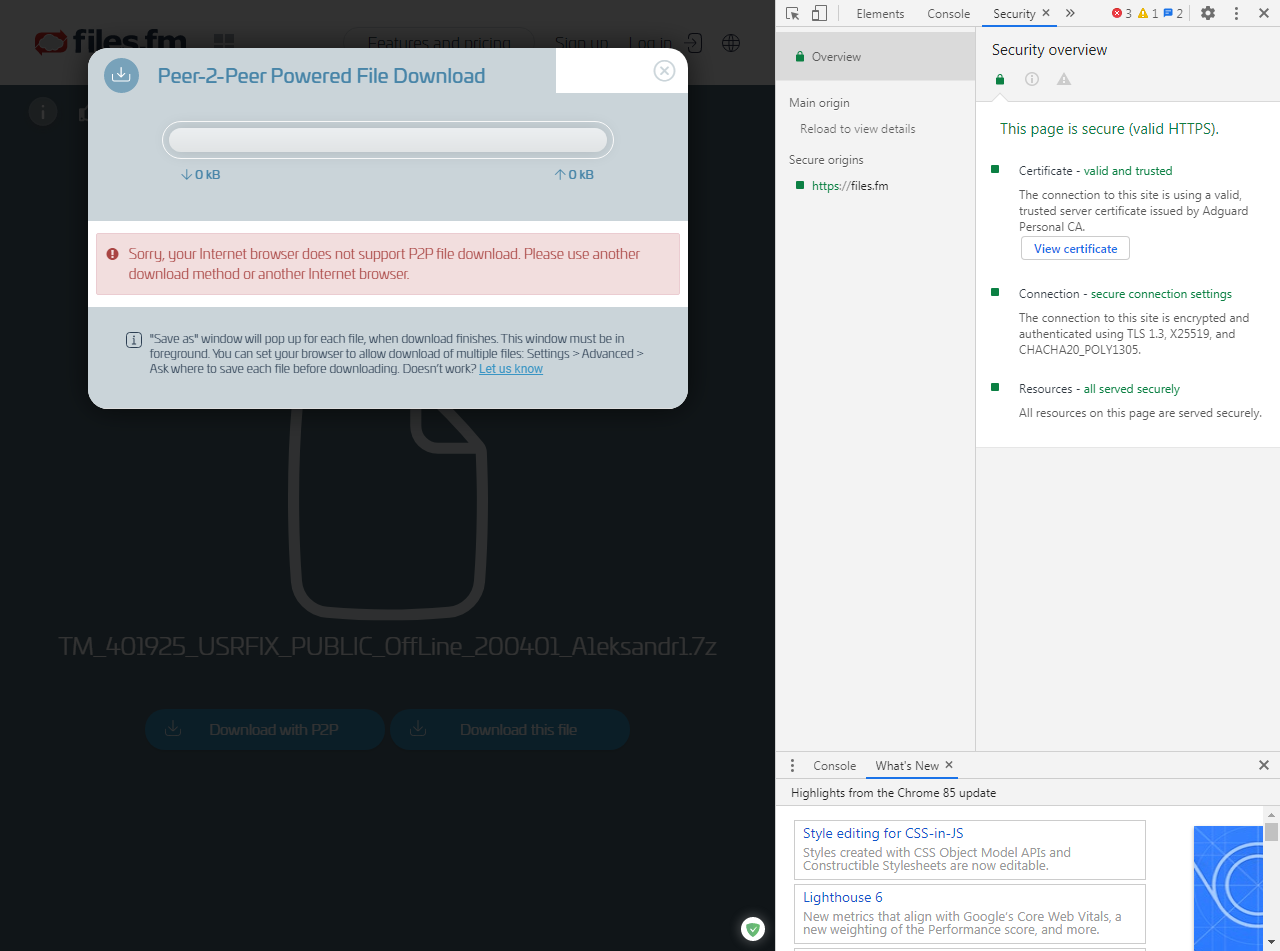Open DevTools settings gear icon
Viewport: 1280px width, 951px height.
coord(1208,13)
